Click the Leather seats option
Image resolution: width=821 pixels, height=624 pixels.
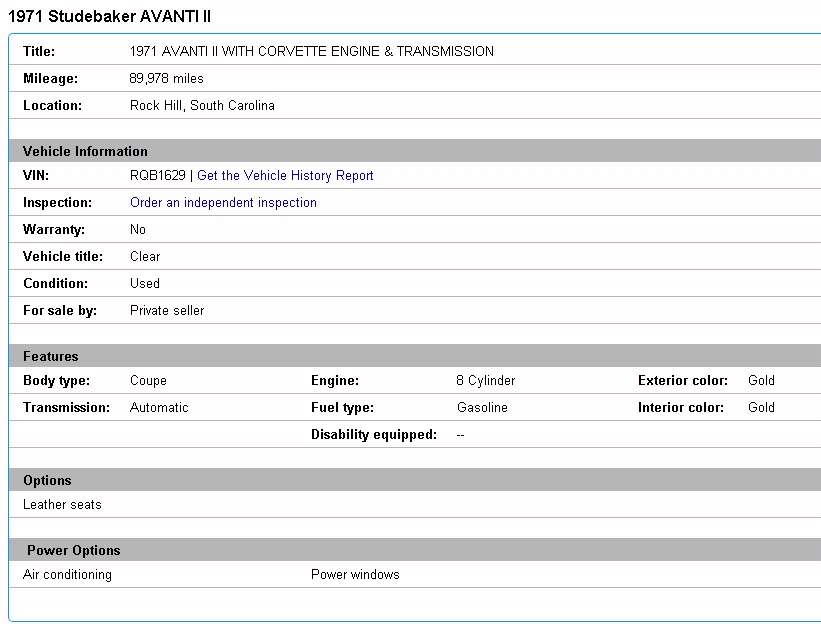tap(62, 505)
